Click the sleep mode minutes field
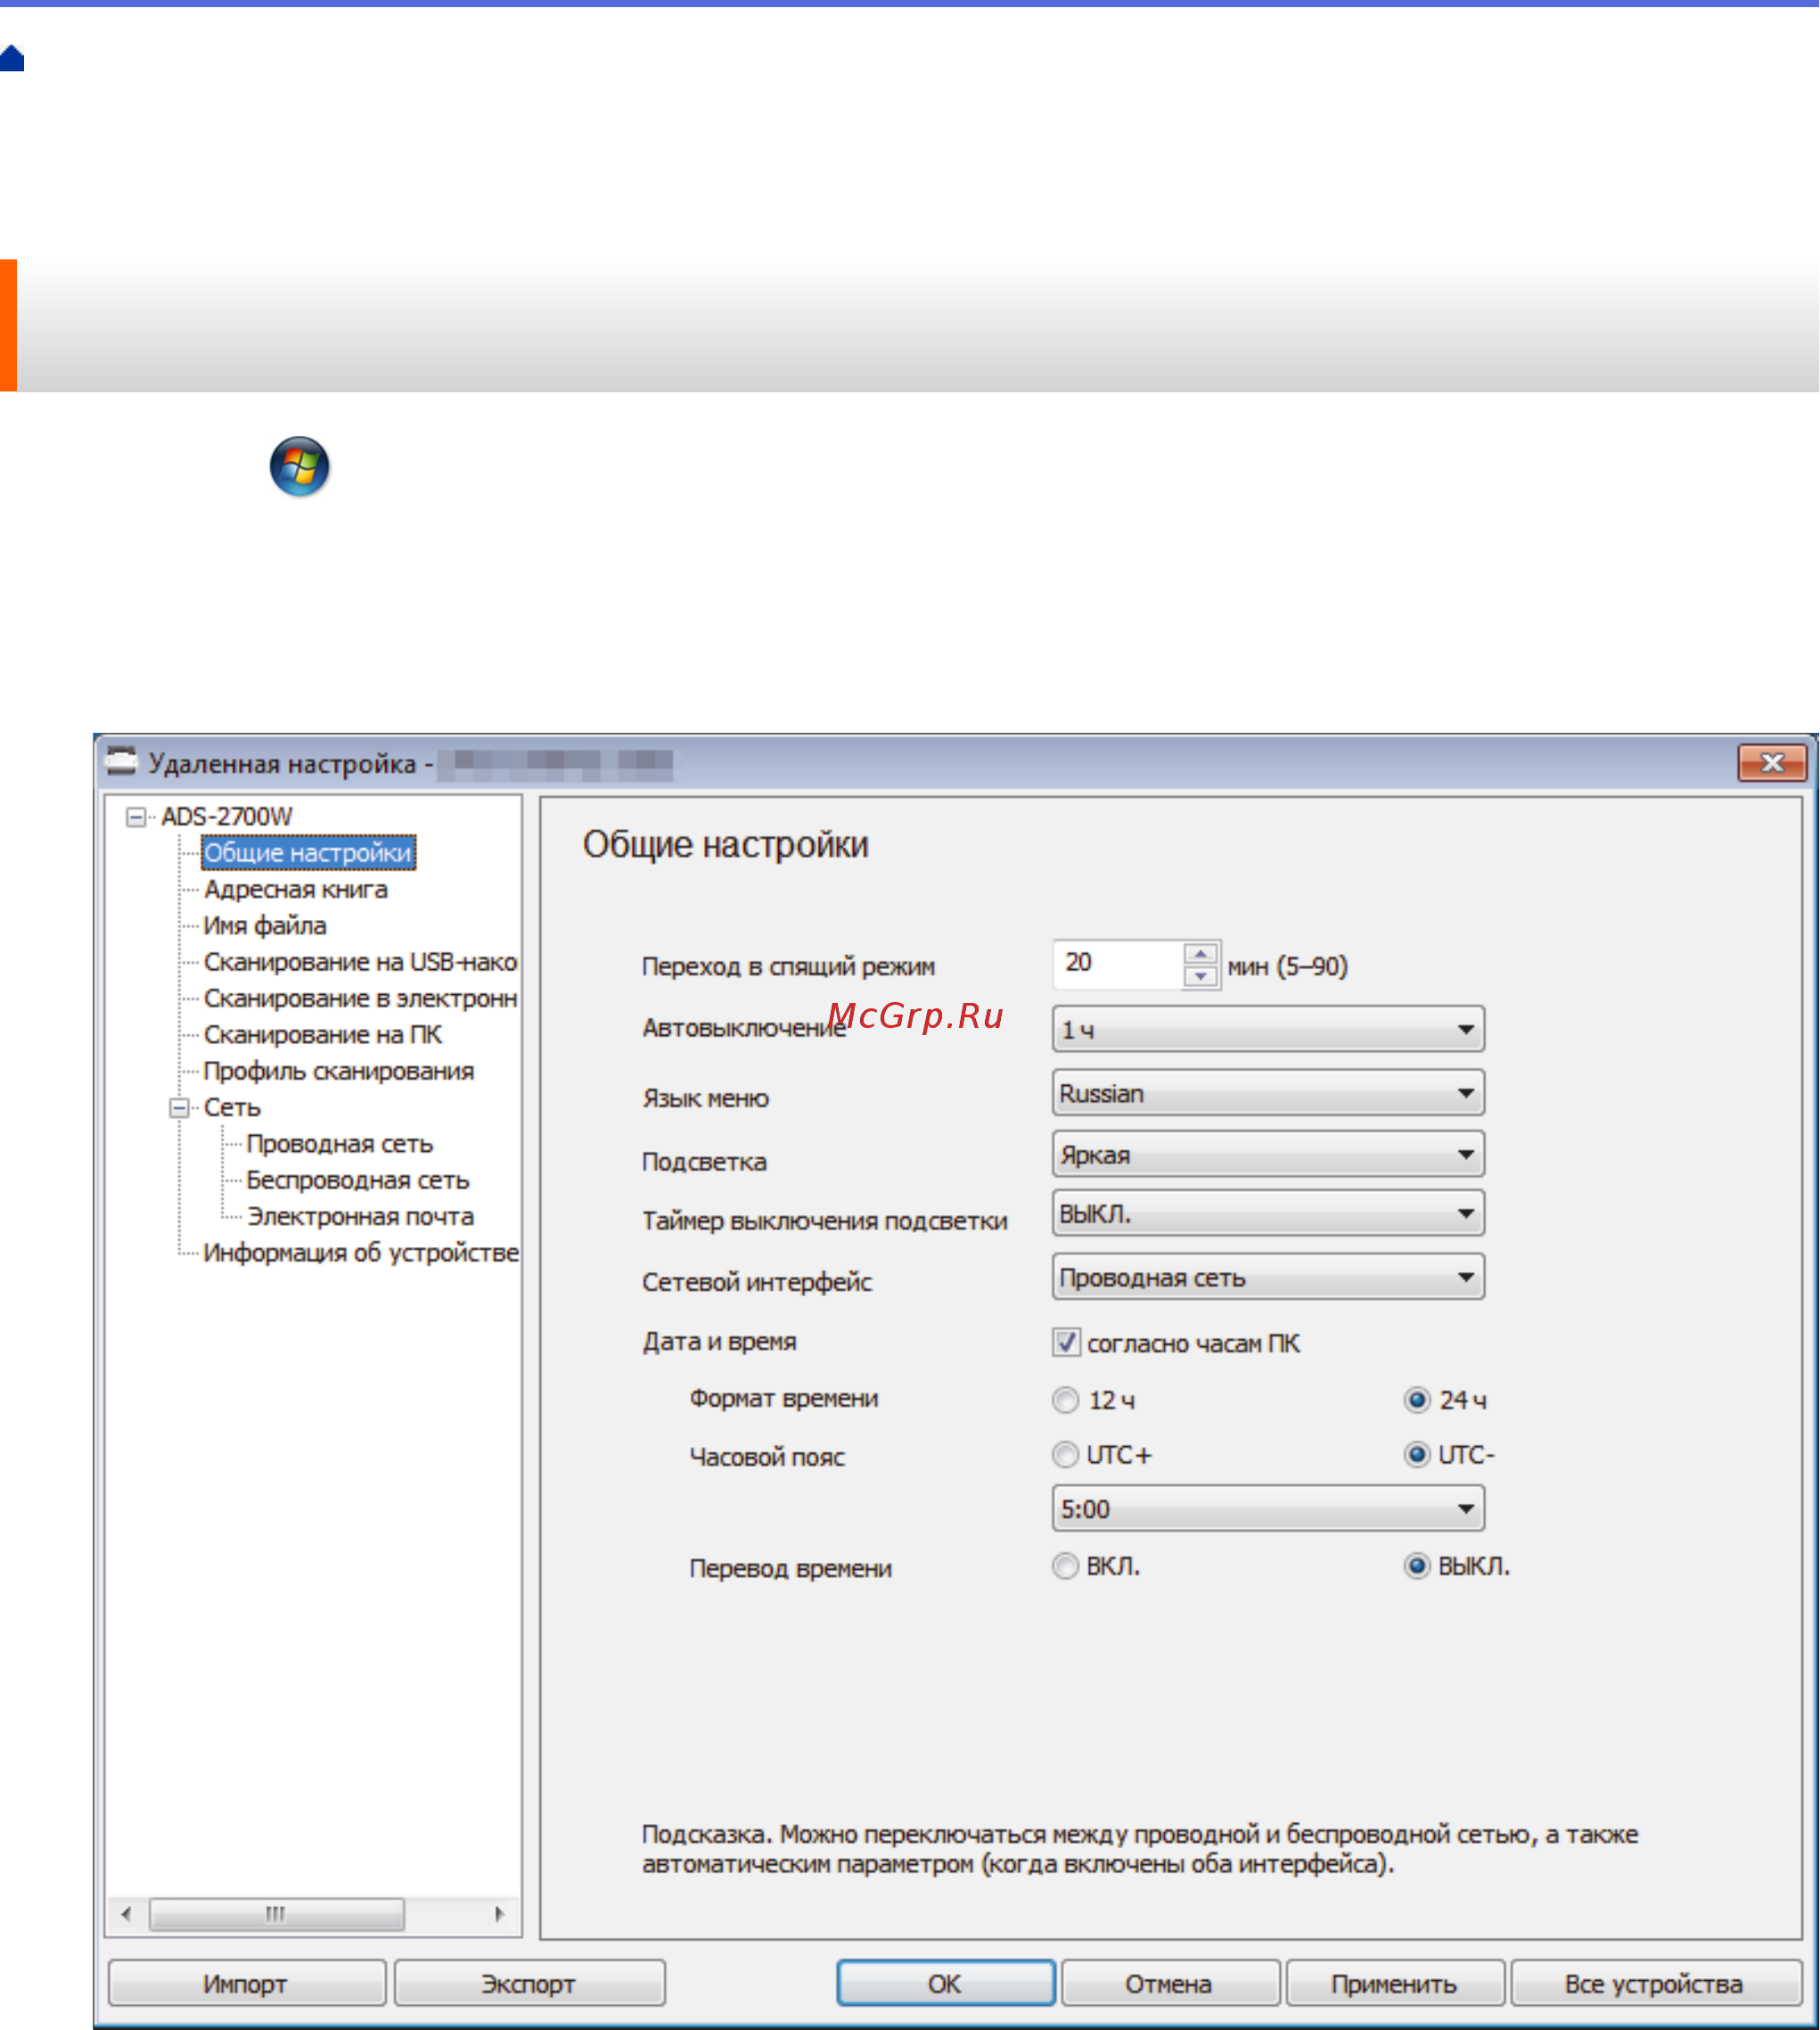Screen dimensions: 1820x2030 [x=1118, y=964]
